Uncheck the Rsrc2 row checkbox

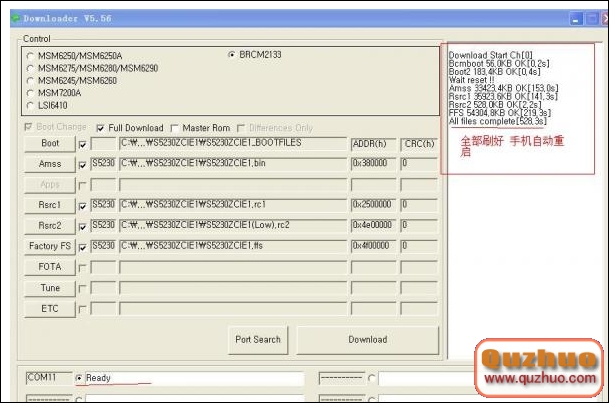[x=82, y=227]
